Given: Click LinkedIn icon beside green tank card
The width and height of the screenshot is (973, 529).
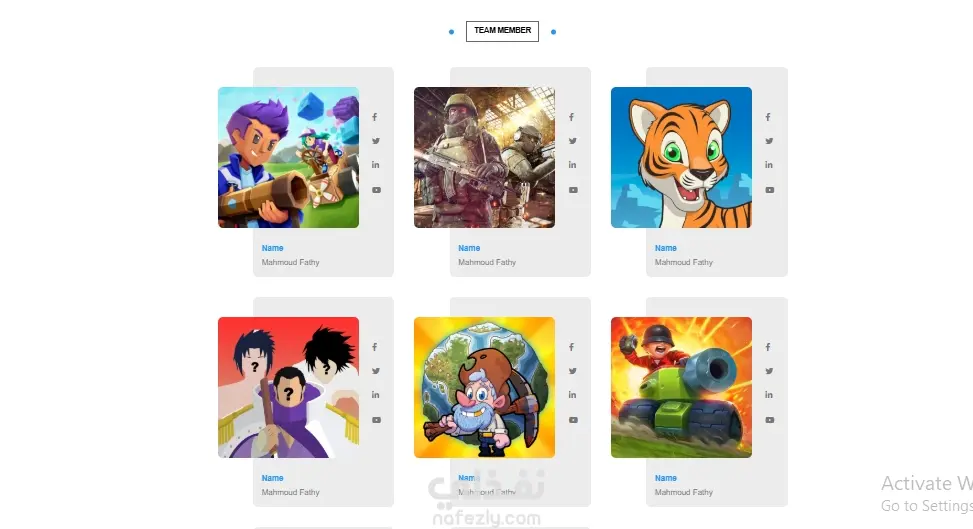Looking at the screenshot, I should [x=769, y=395].
